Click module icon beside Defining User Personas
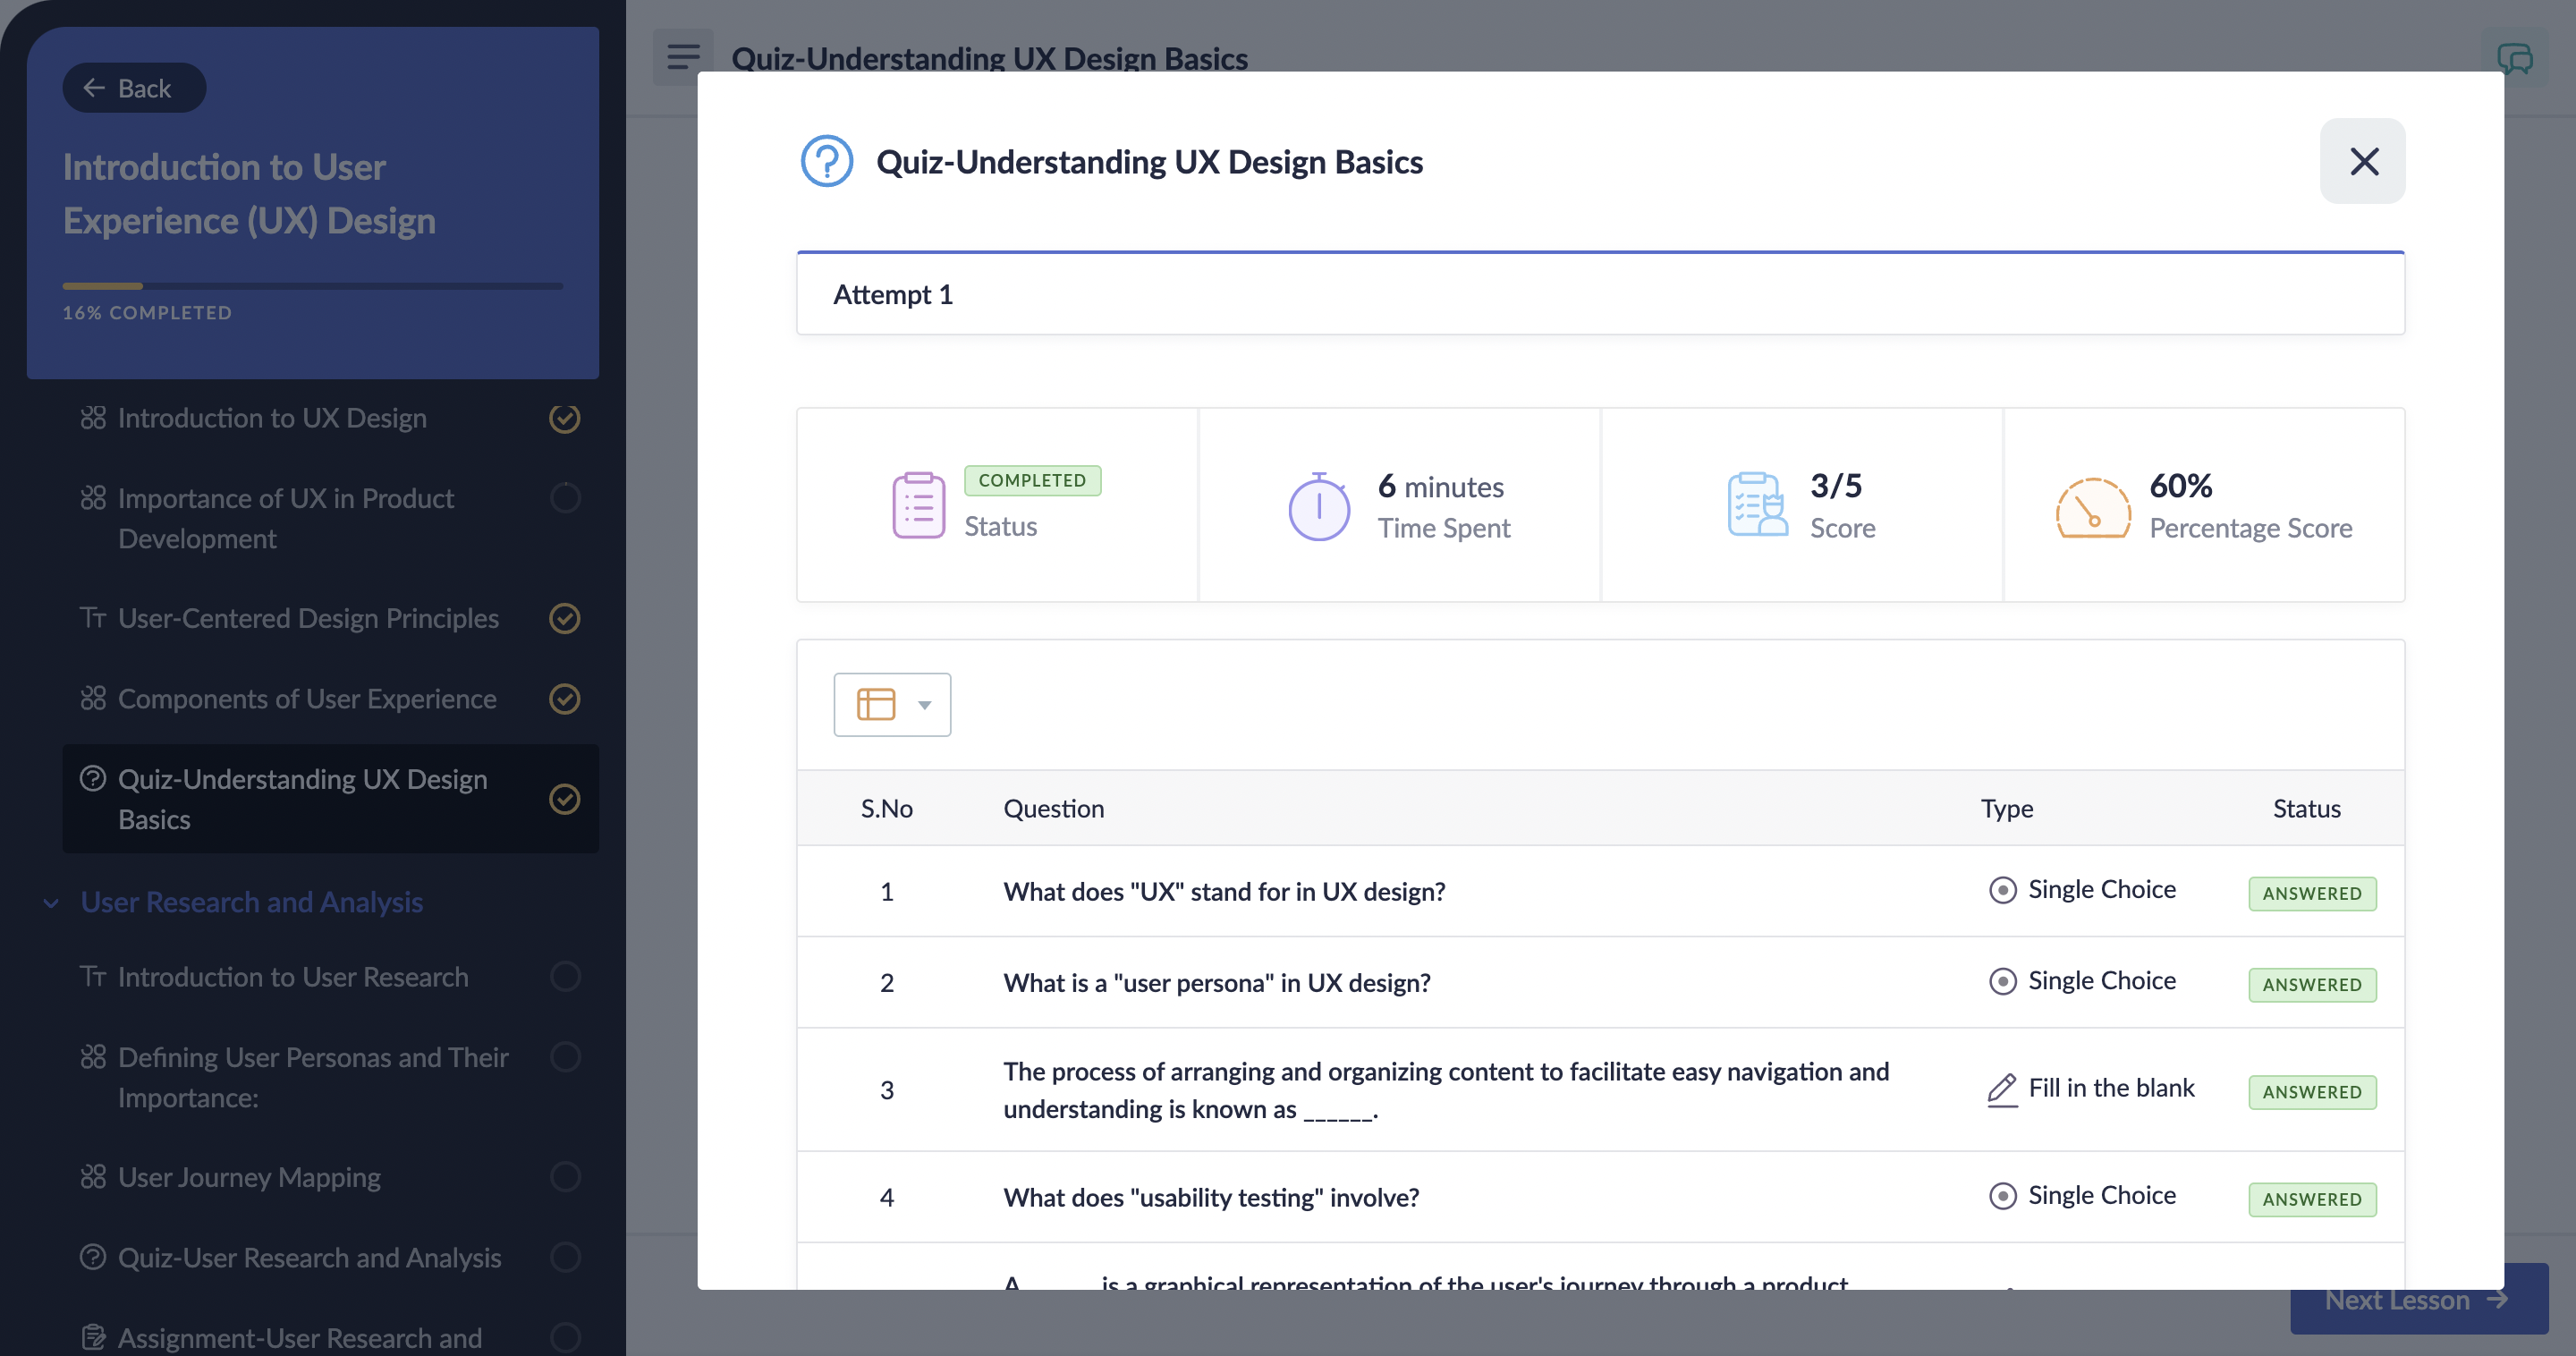Image resolution: width=2576 pixels, height=1356 pixels. pos(93,1056)
